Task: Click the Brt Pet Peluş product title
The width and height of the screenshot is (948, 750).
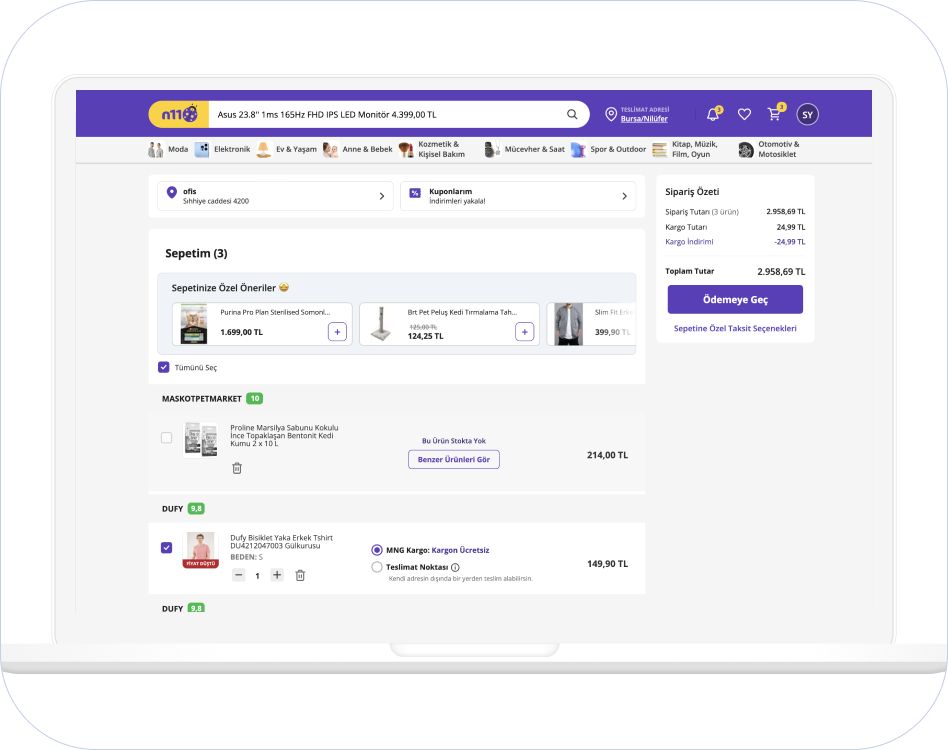Action: (x=462, y=312)
